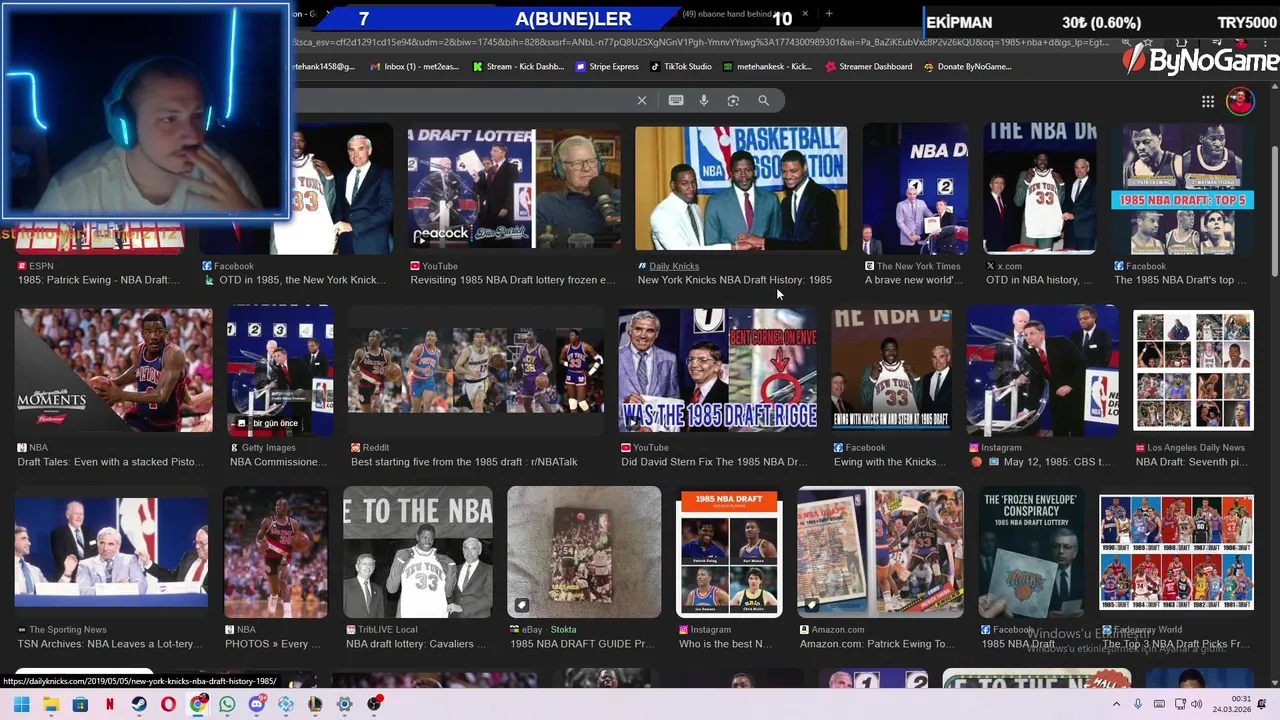
Task: Start voice search with the microphone icon
Action: tap(704, 100)
